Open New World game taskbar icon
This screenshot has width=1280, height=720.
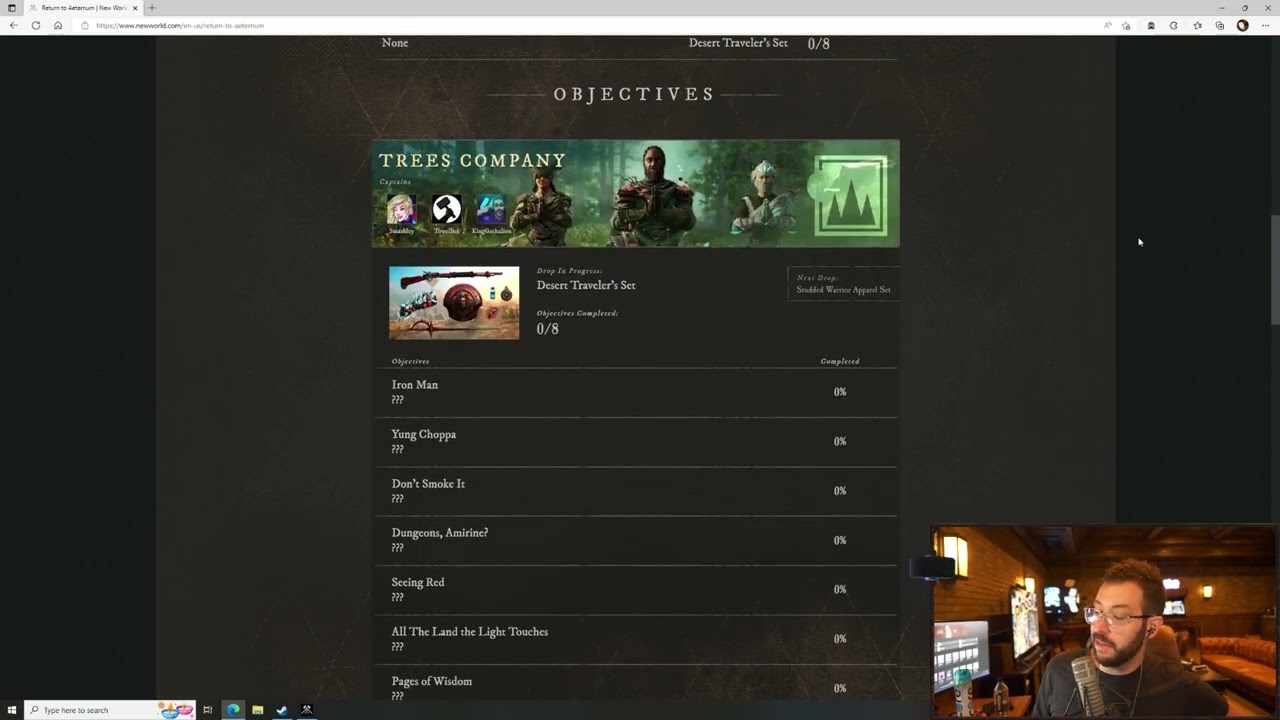click(307, 710)
